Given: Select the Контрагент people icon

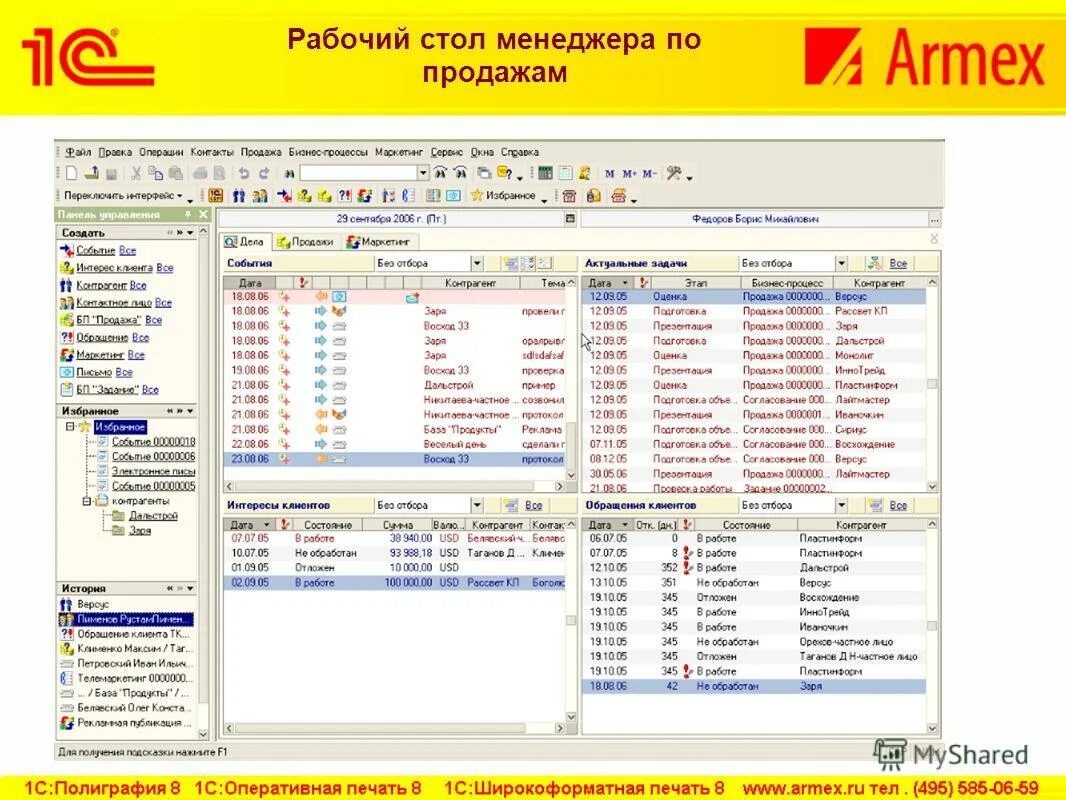Looking at the screenshot, I should point(66,284).
